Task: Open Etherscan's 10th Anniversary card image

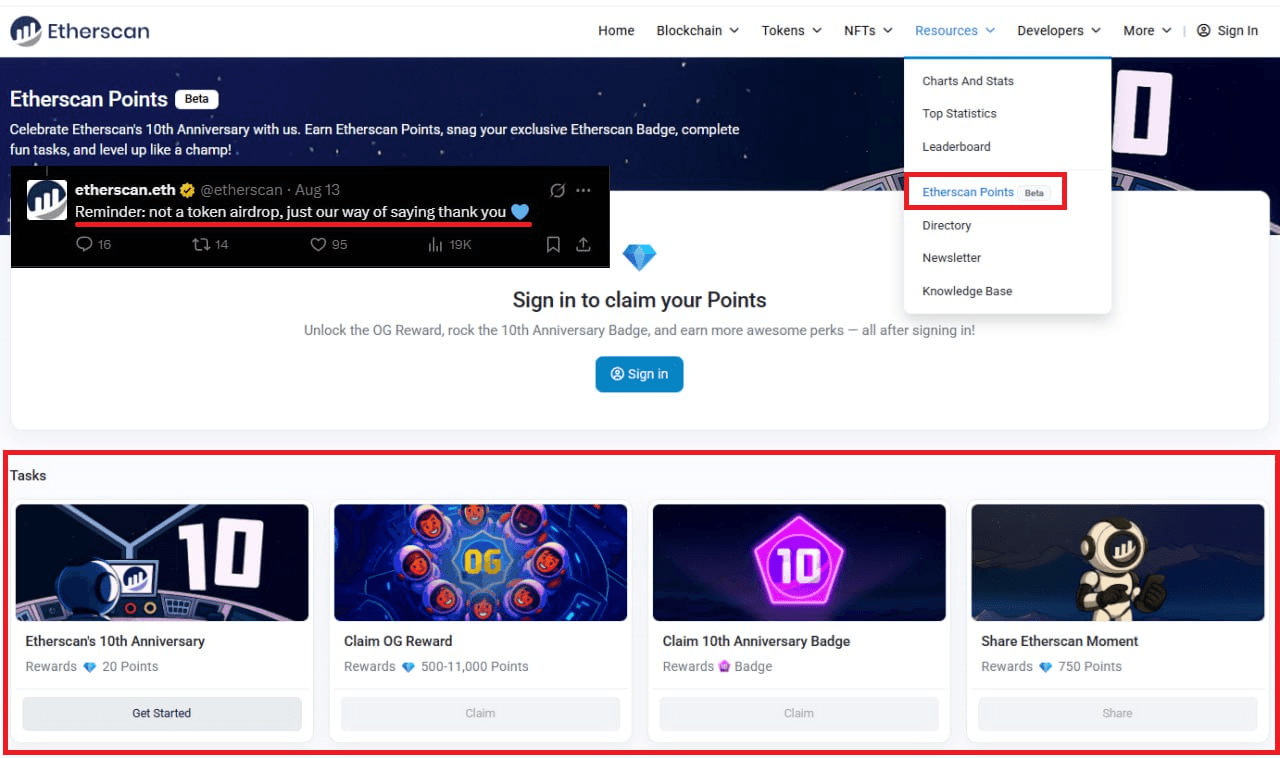Action: click(x=162, y=562)
